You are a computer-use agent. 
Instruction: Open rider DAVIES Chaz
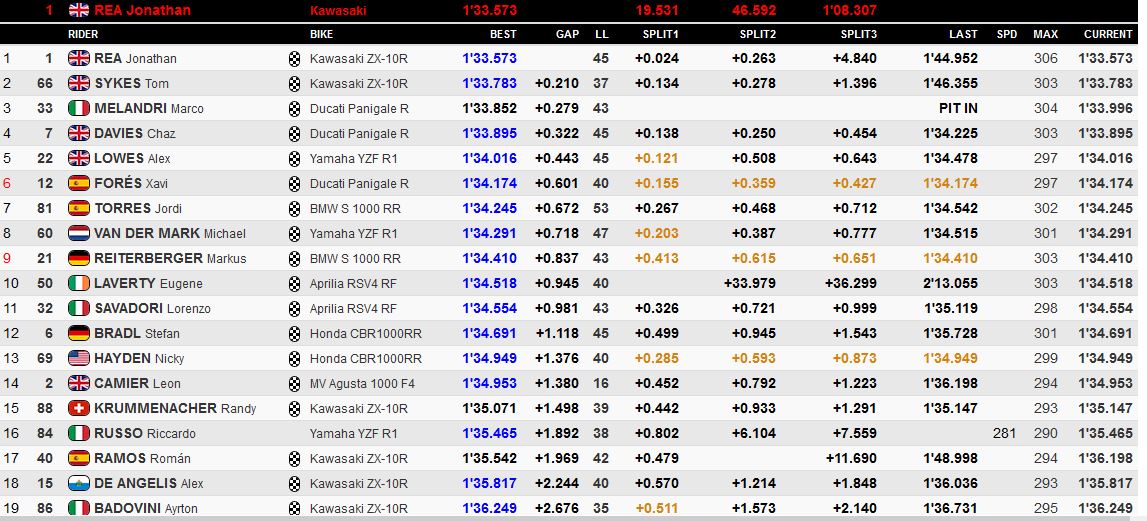click(x=134, y=133)
